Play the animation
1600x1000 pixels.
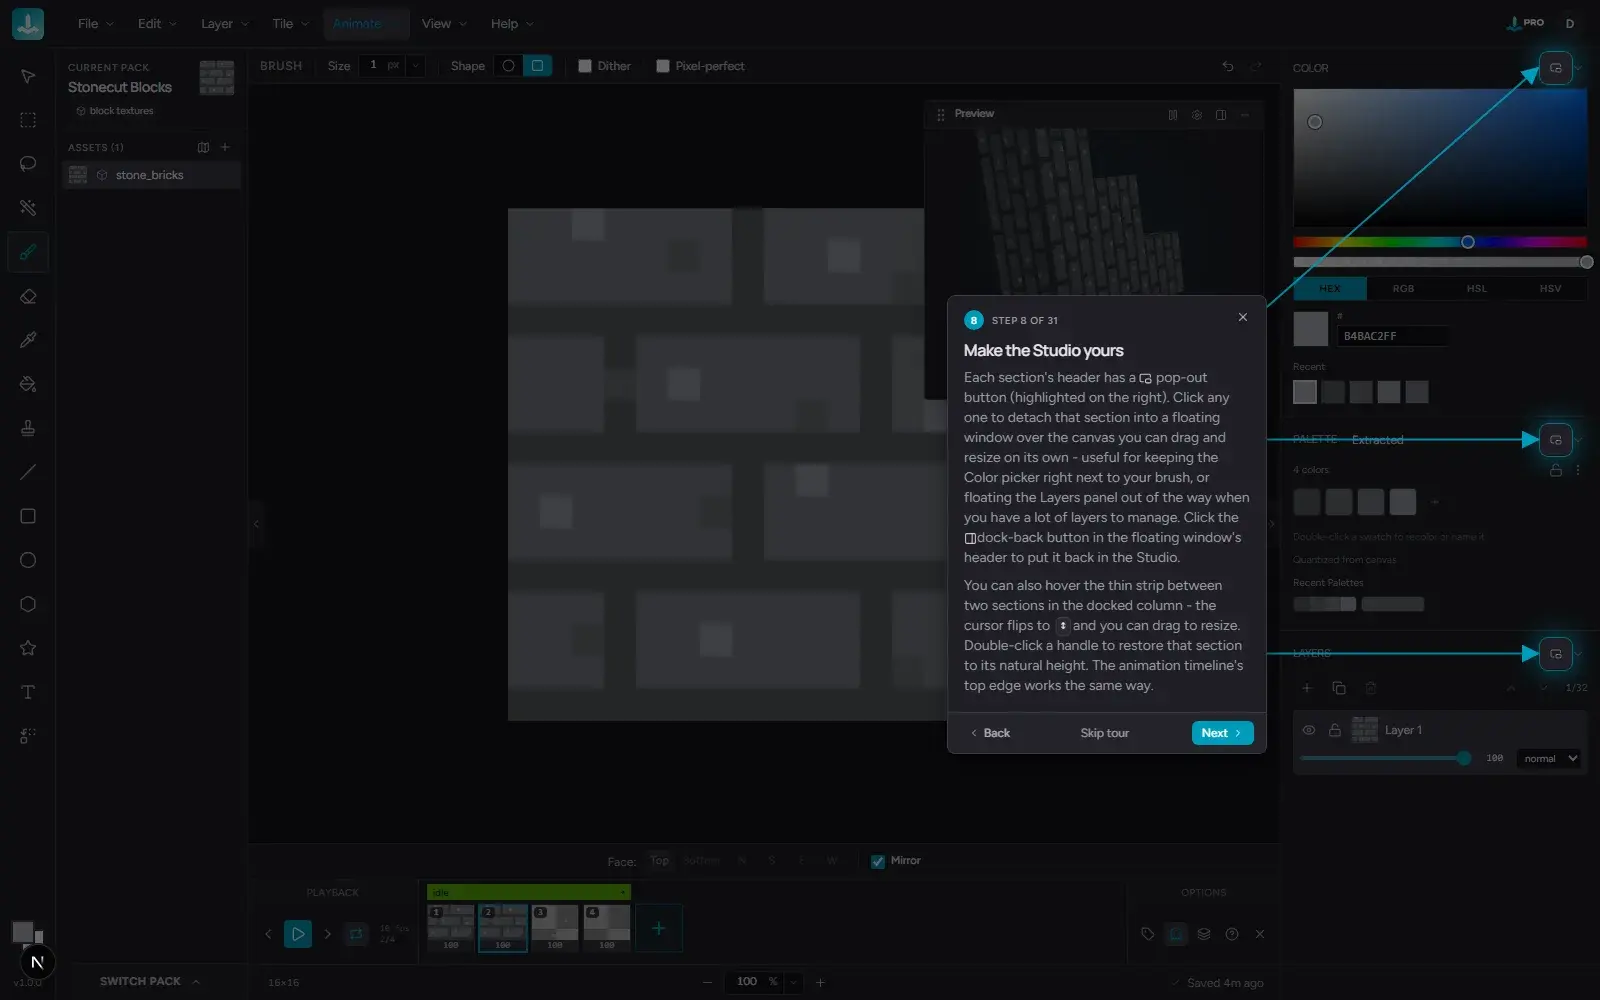coord(298,934)
